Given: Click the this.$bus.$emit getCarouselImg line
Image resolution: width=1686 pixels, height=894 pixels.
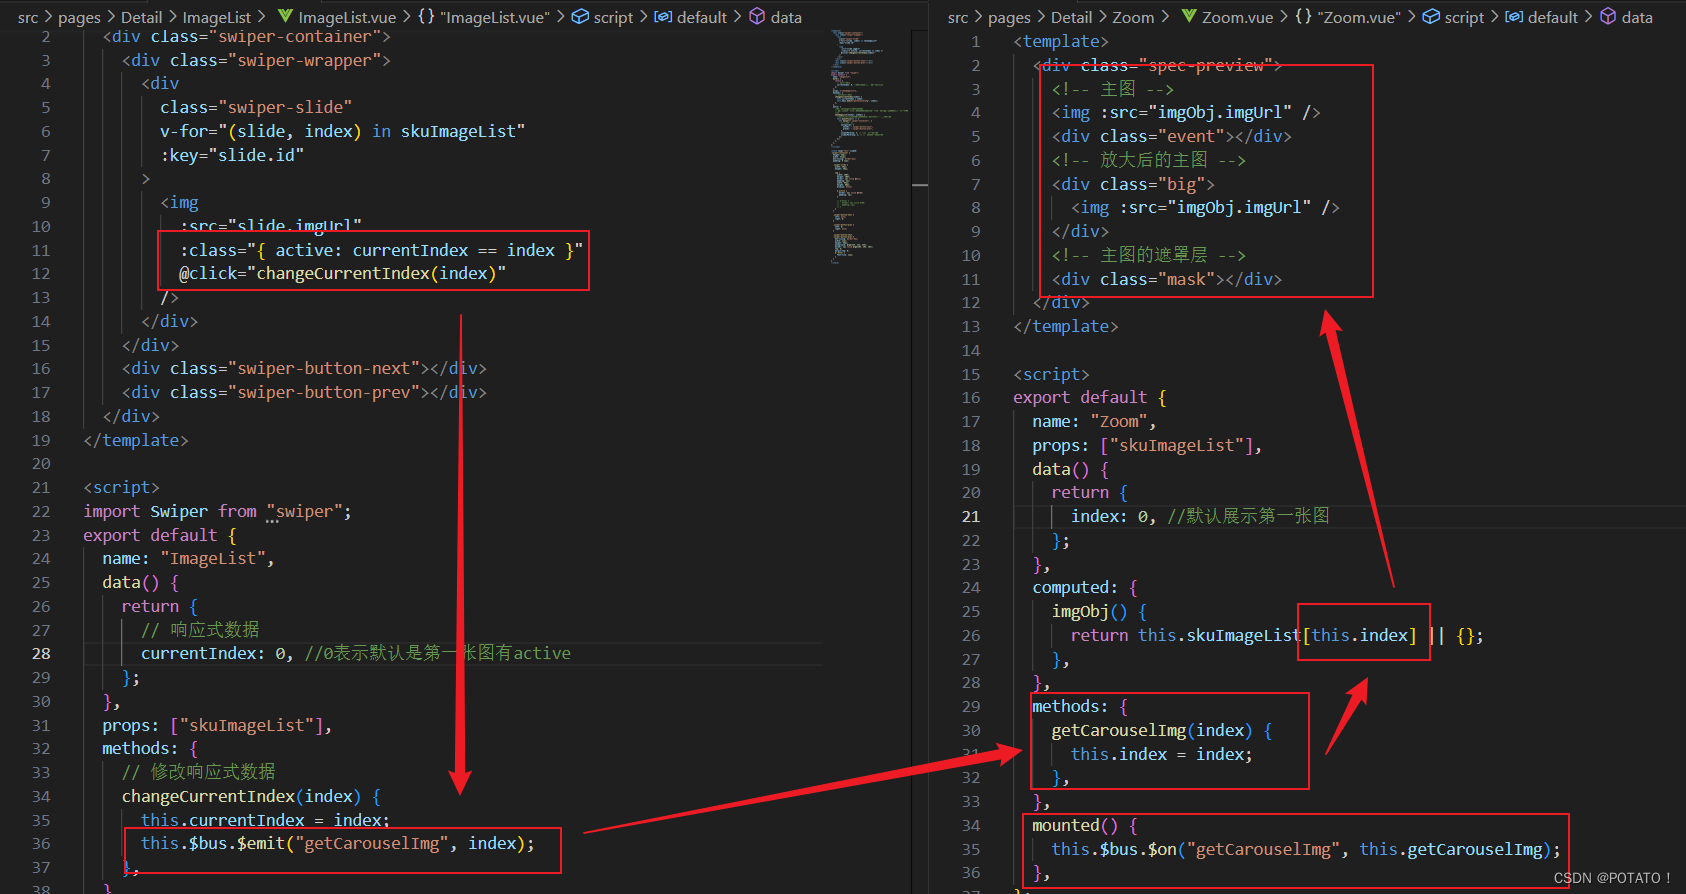Looking at the screenshot, I should click(x=338, y=843).
